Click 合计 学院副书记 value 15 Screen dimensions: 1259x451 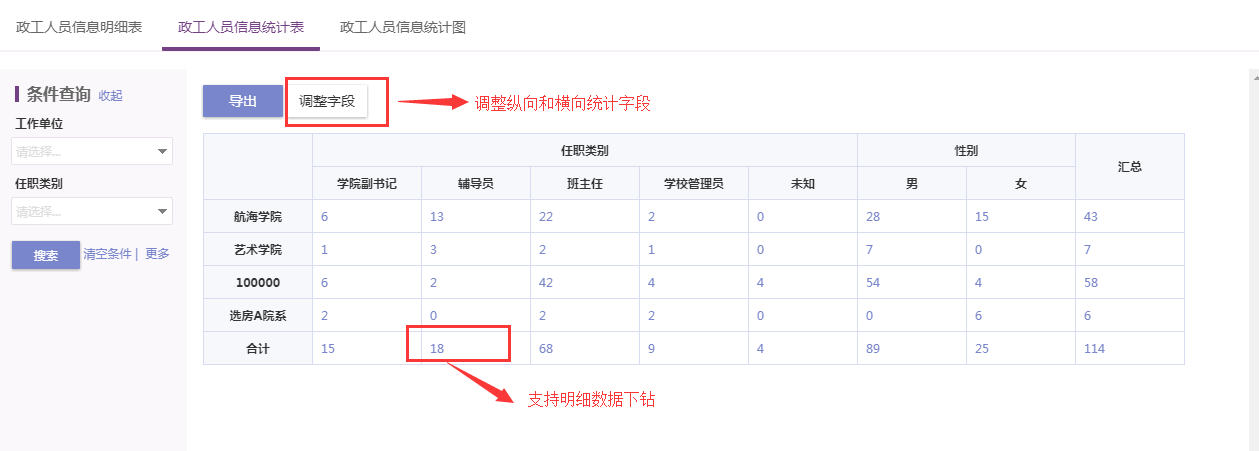point(328,349)
